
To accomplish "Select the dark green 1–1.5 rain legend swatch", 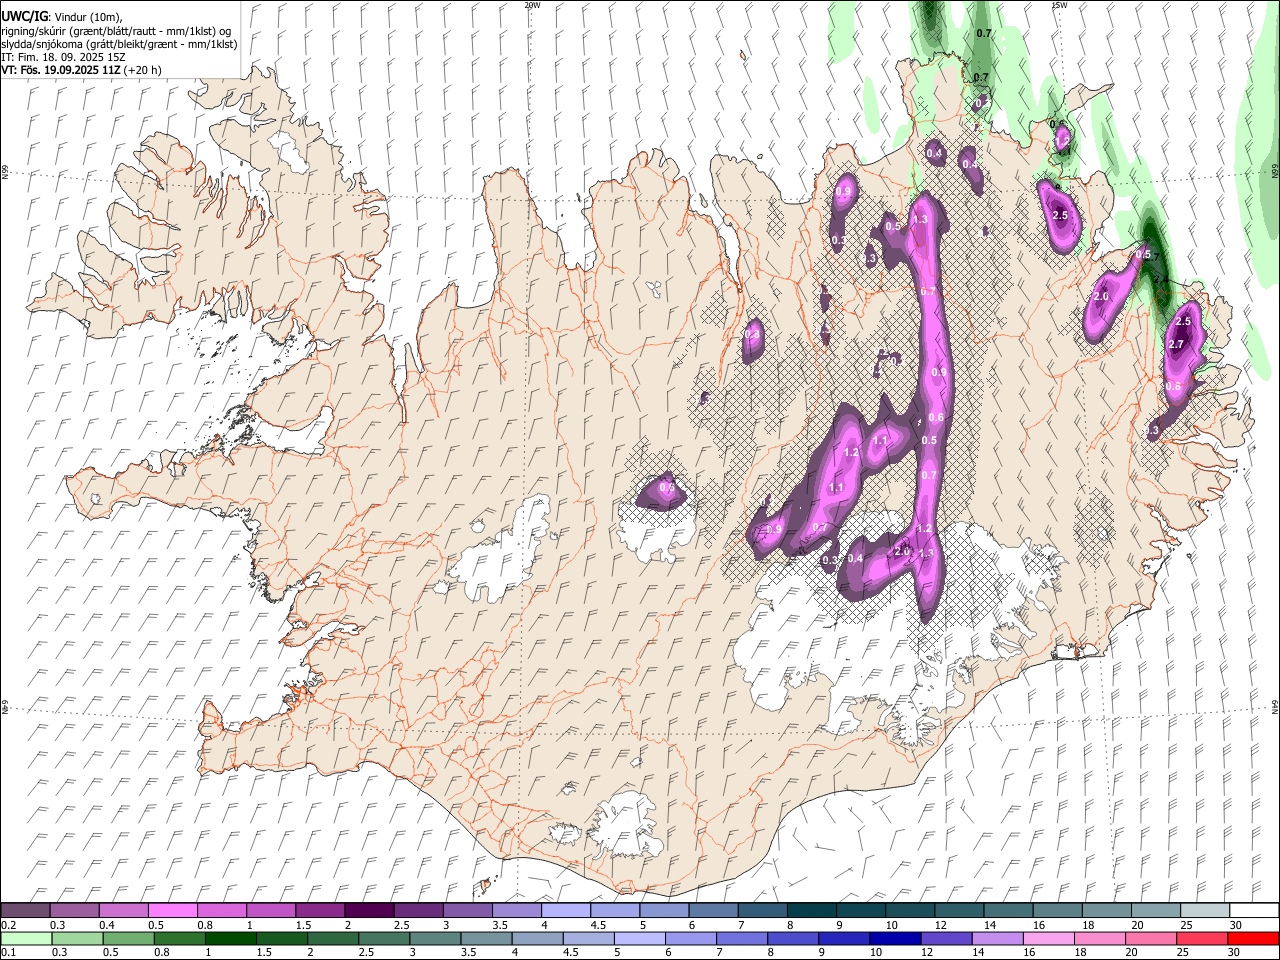I will point(230,939).
